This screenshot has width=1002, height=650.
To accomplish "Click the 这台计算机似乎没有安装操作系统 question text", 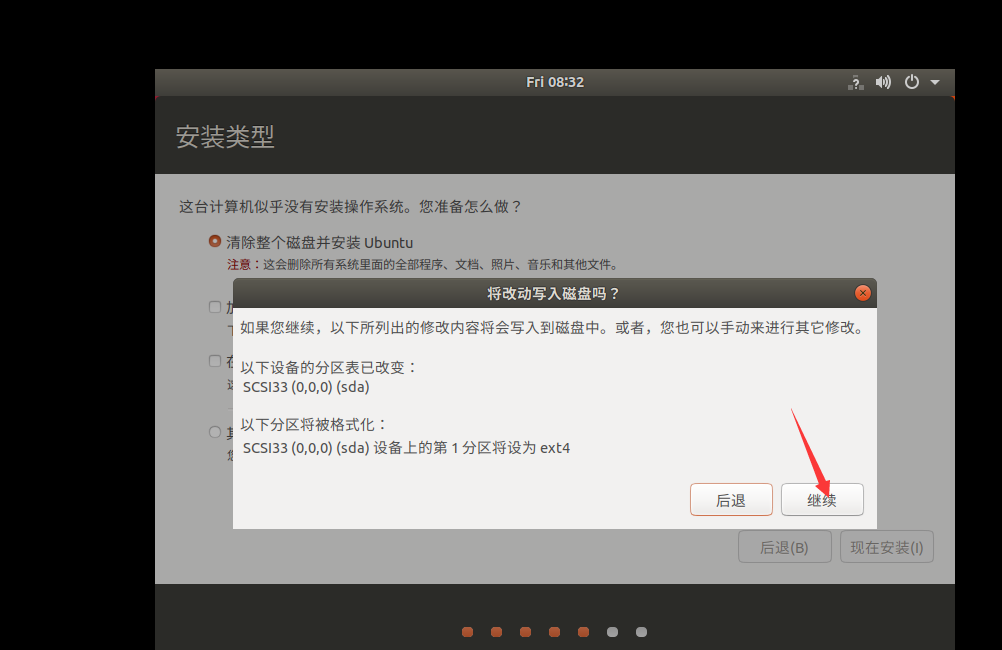I will point(350,206).
